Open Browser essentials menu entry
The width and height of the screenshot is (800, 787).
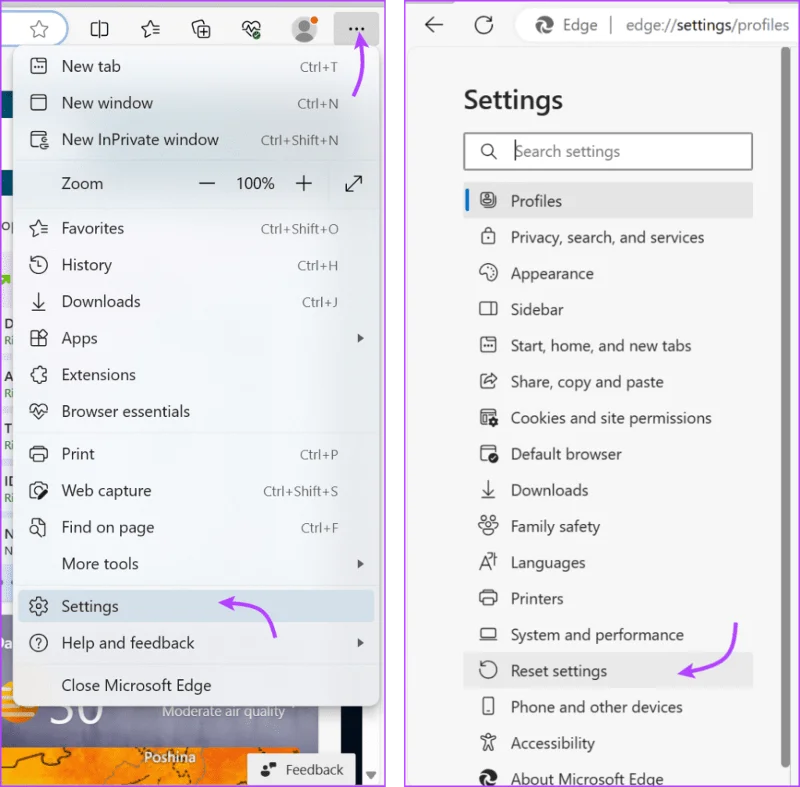point(196,412)
